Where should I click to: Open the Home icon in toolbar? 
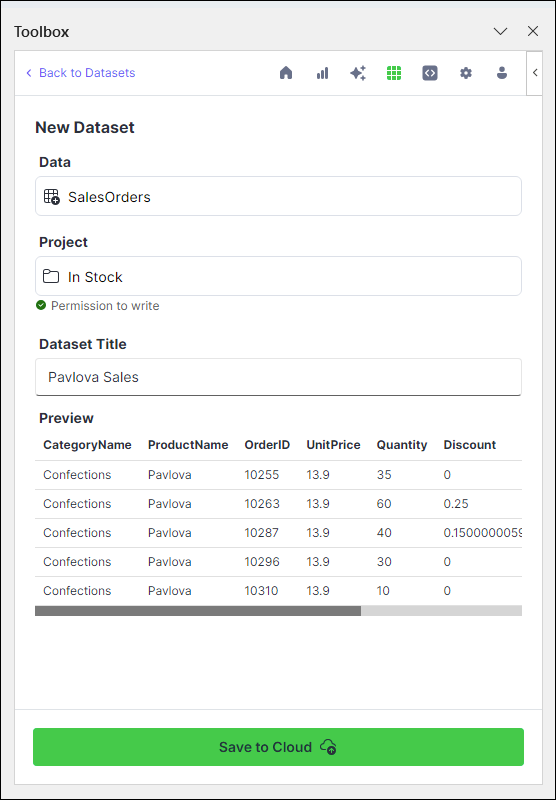point(286,73)
